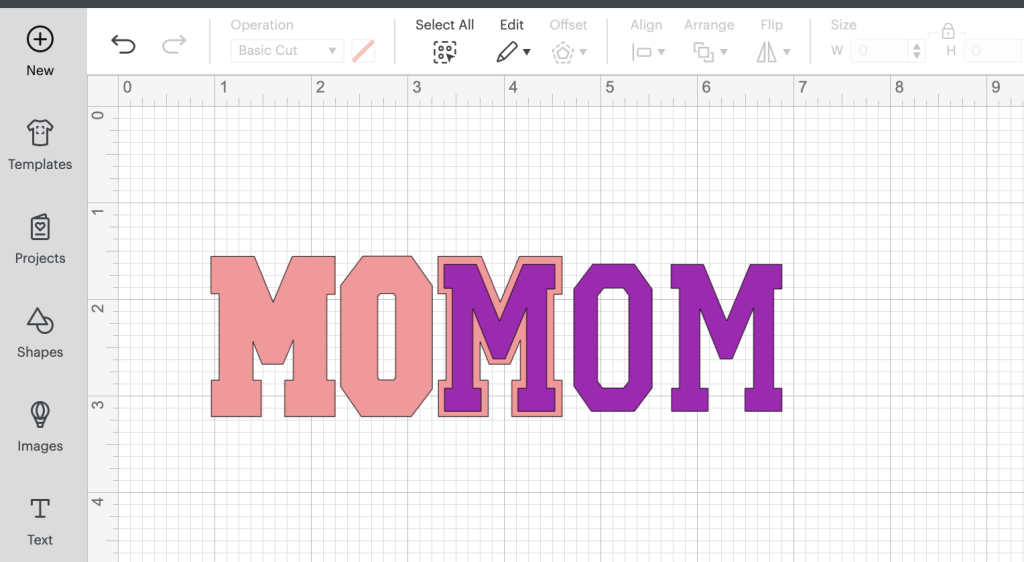Open the Arrange menu
Image resolution: width=1024 pixels, height=562 pixels.
[x=709, y=51]
